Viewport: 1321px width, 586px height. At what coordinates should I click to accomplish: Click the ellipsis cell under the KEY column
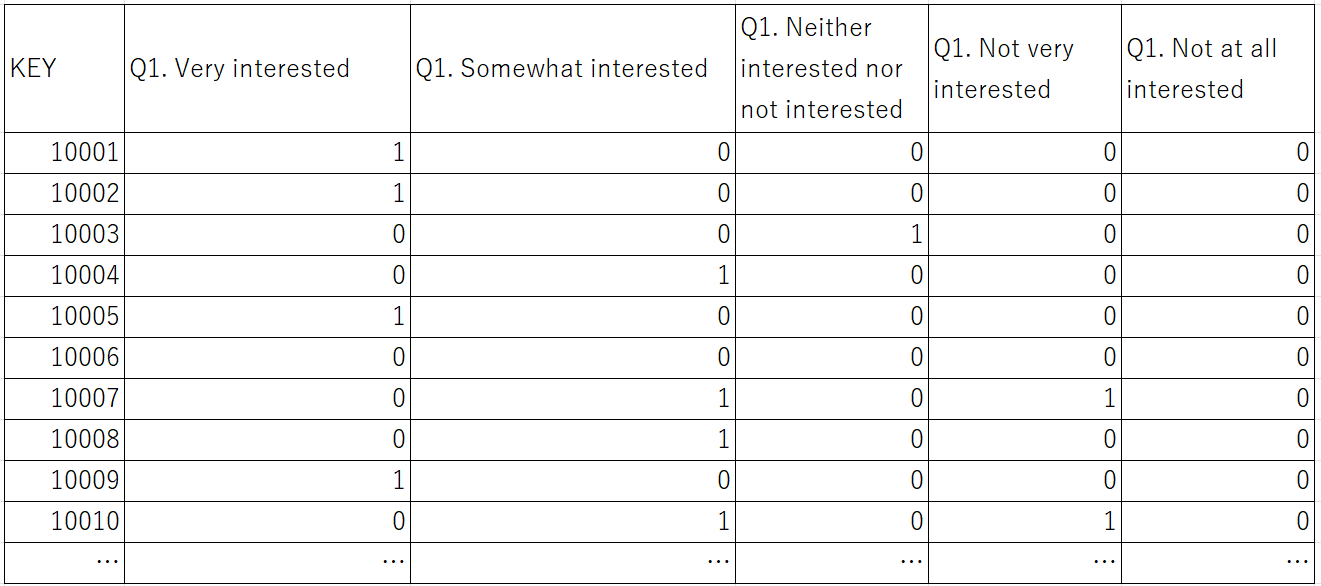(x=64, y=562)
